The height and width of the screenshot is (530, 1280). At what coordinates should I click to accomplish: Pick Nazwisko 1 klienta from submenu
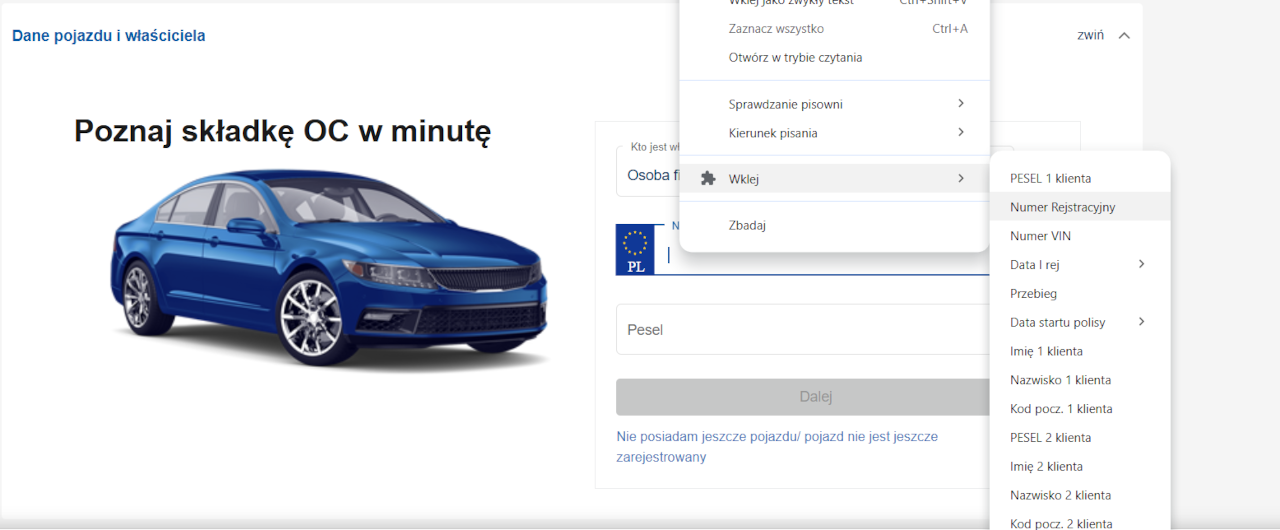(x=1060, y=380)
